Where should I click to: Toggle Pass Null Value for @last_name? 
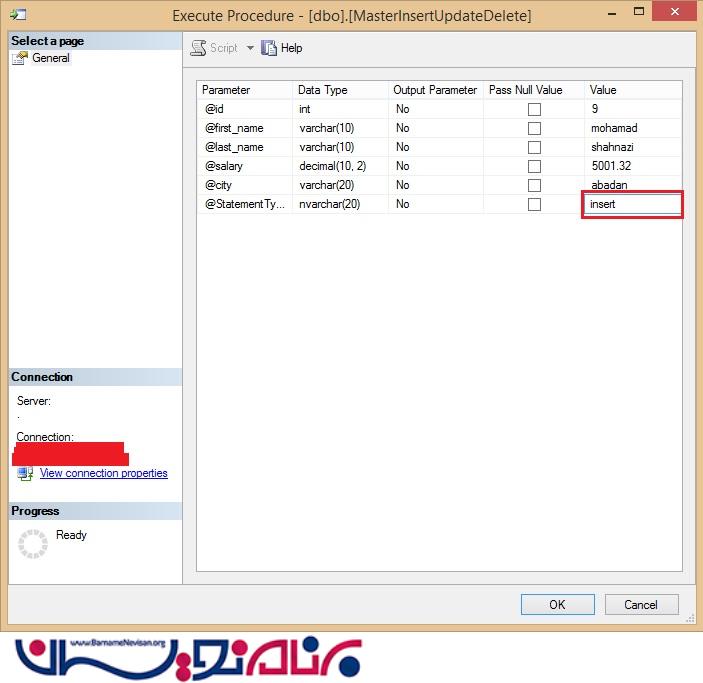pyautogui.click(x=534, y=147)
